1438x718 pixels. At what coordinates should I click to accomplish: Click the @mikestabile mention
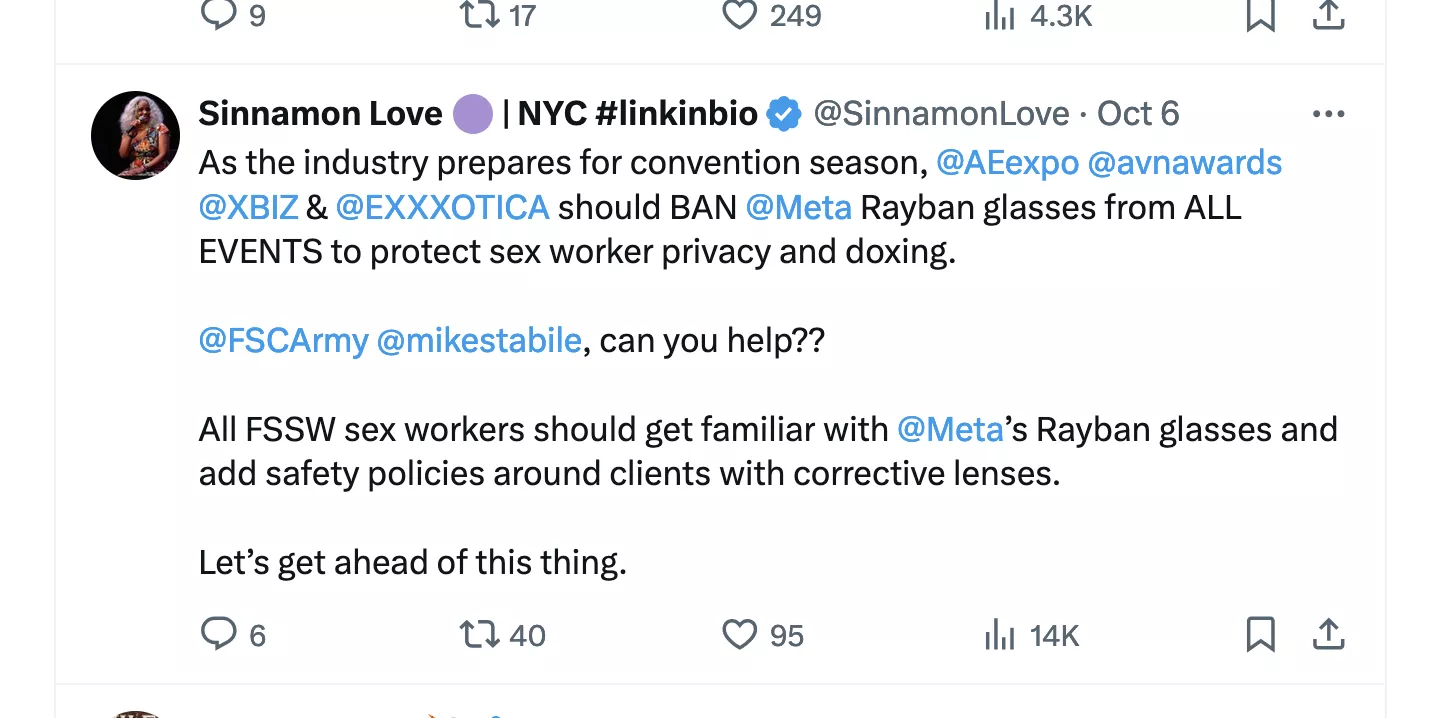pyautogui.click(x=479, y=341)
